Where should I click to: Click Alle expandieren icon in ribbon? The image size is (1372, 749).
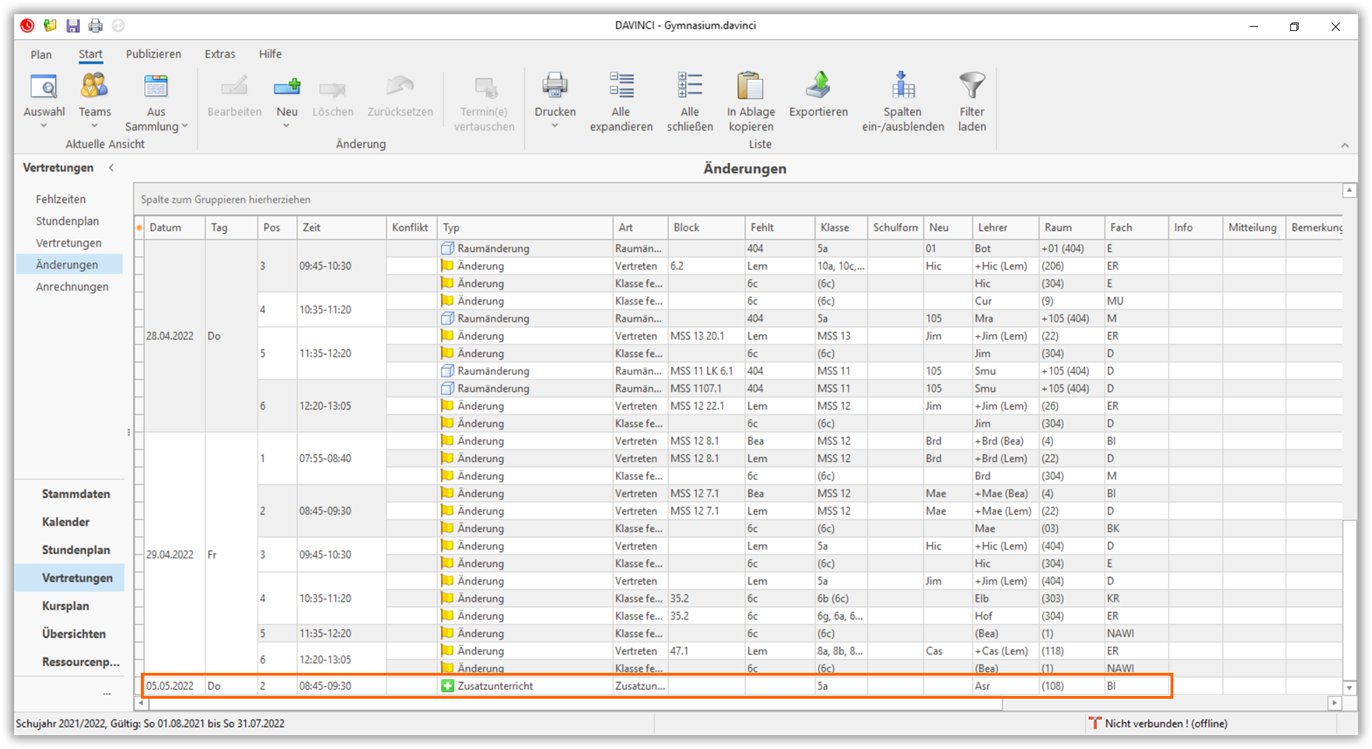[x=621, y=86]
